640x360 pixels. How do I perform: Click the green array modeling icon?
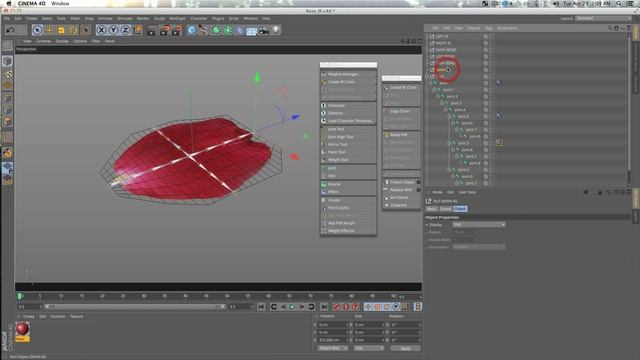point(228,30)
